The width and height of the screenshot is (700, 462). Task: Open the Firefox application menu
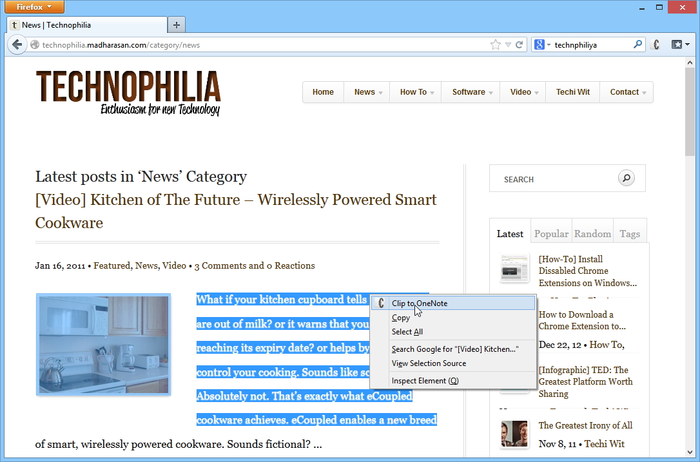tap(34, 7)
